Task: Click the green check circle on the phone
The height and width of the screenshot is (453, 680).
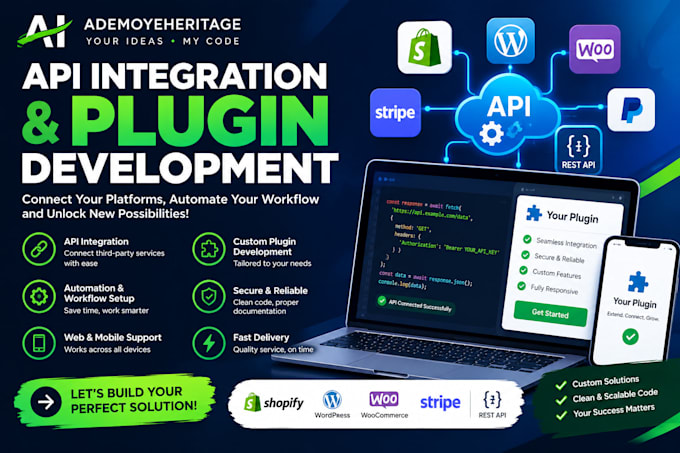Action: [630, 336]
